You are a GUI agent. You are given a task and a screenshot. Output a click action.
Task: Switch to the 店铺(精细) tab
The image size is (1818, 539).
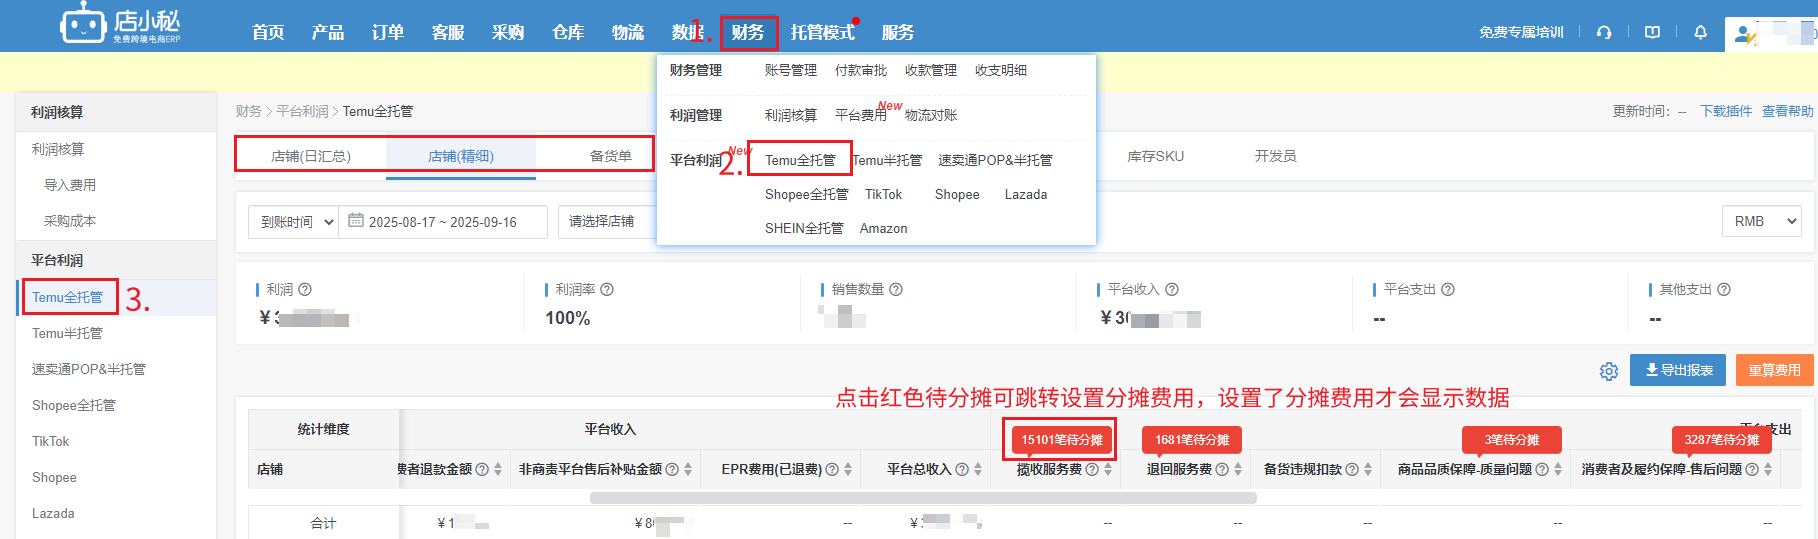(x=461, y=156)
